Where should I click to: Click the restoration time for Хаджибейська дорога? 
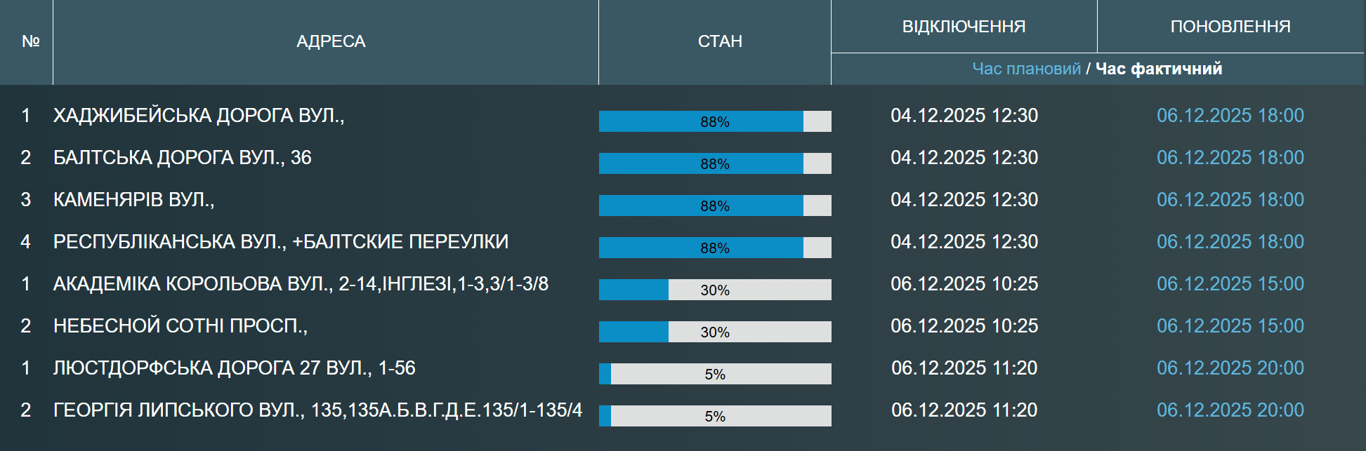1230,116
